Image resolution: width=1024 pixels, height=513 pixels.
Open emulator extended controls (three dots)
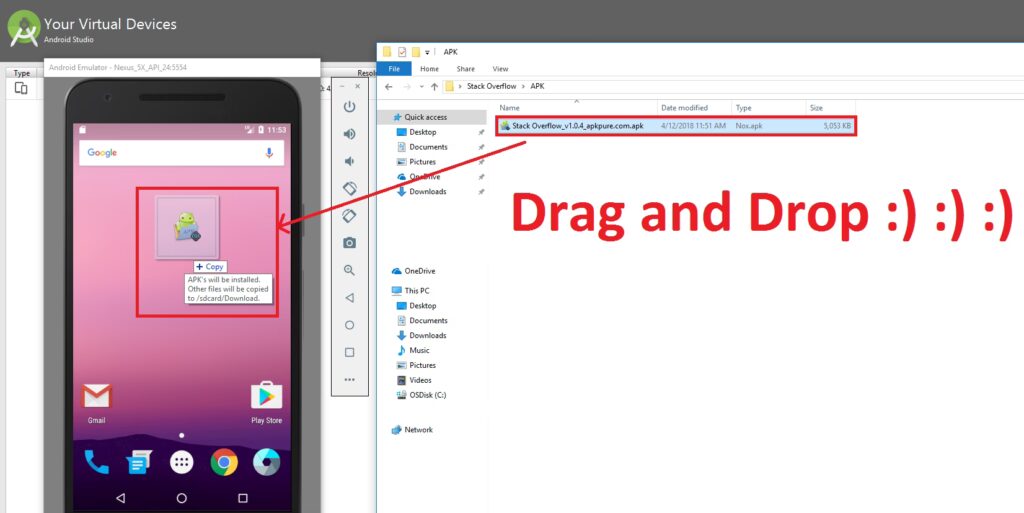(349, 380)
